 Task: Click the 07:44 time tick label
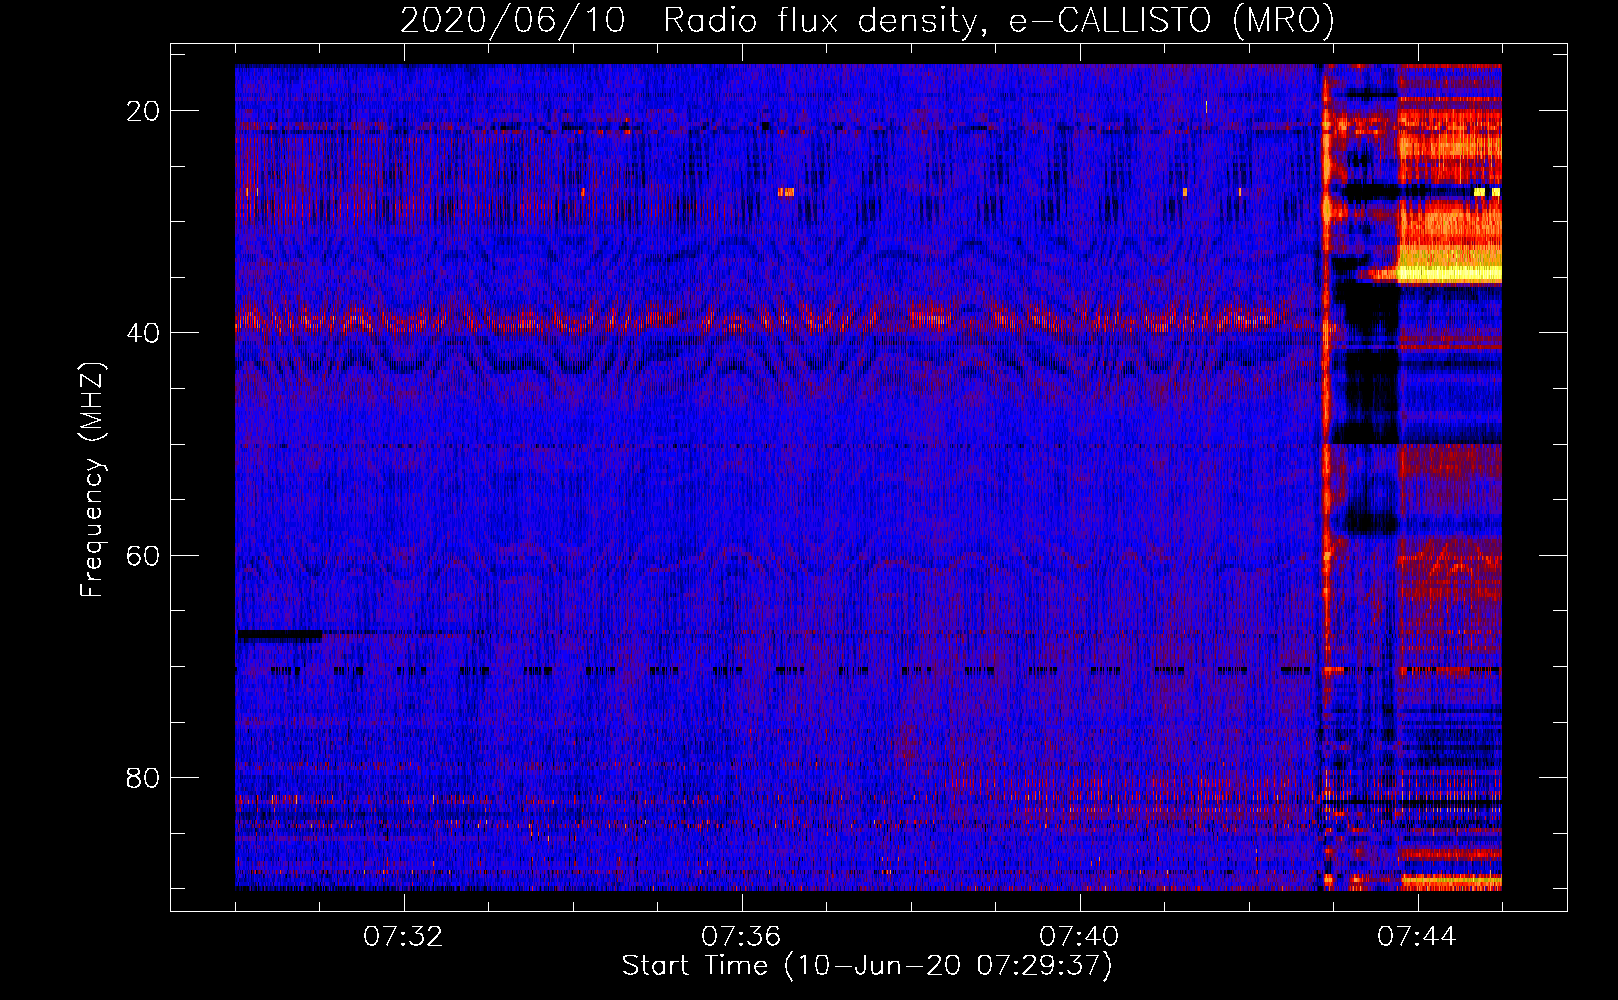pyautogui.click(x=1417, y=937)
